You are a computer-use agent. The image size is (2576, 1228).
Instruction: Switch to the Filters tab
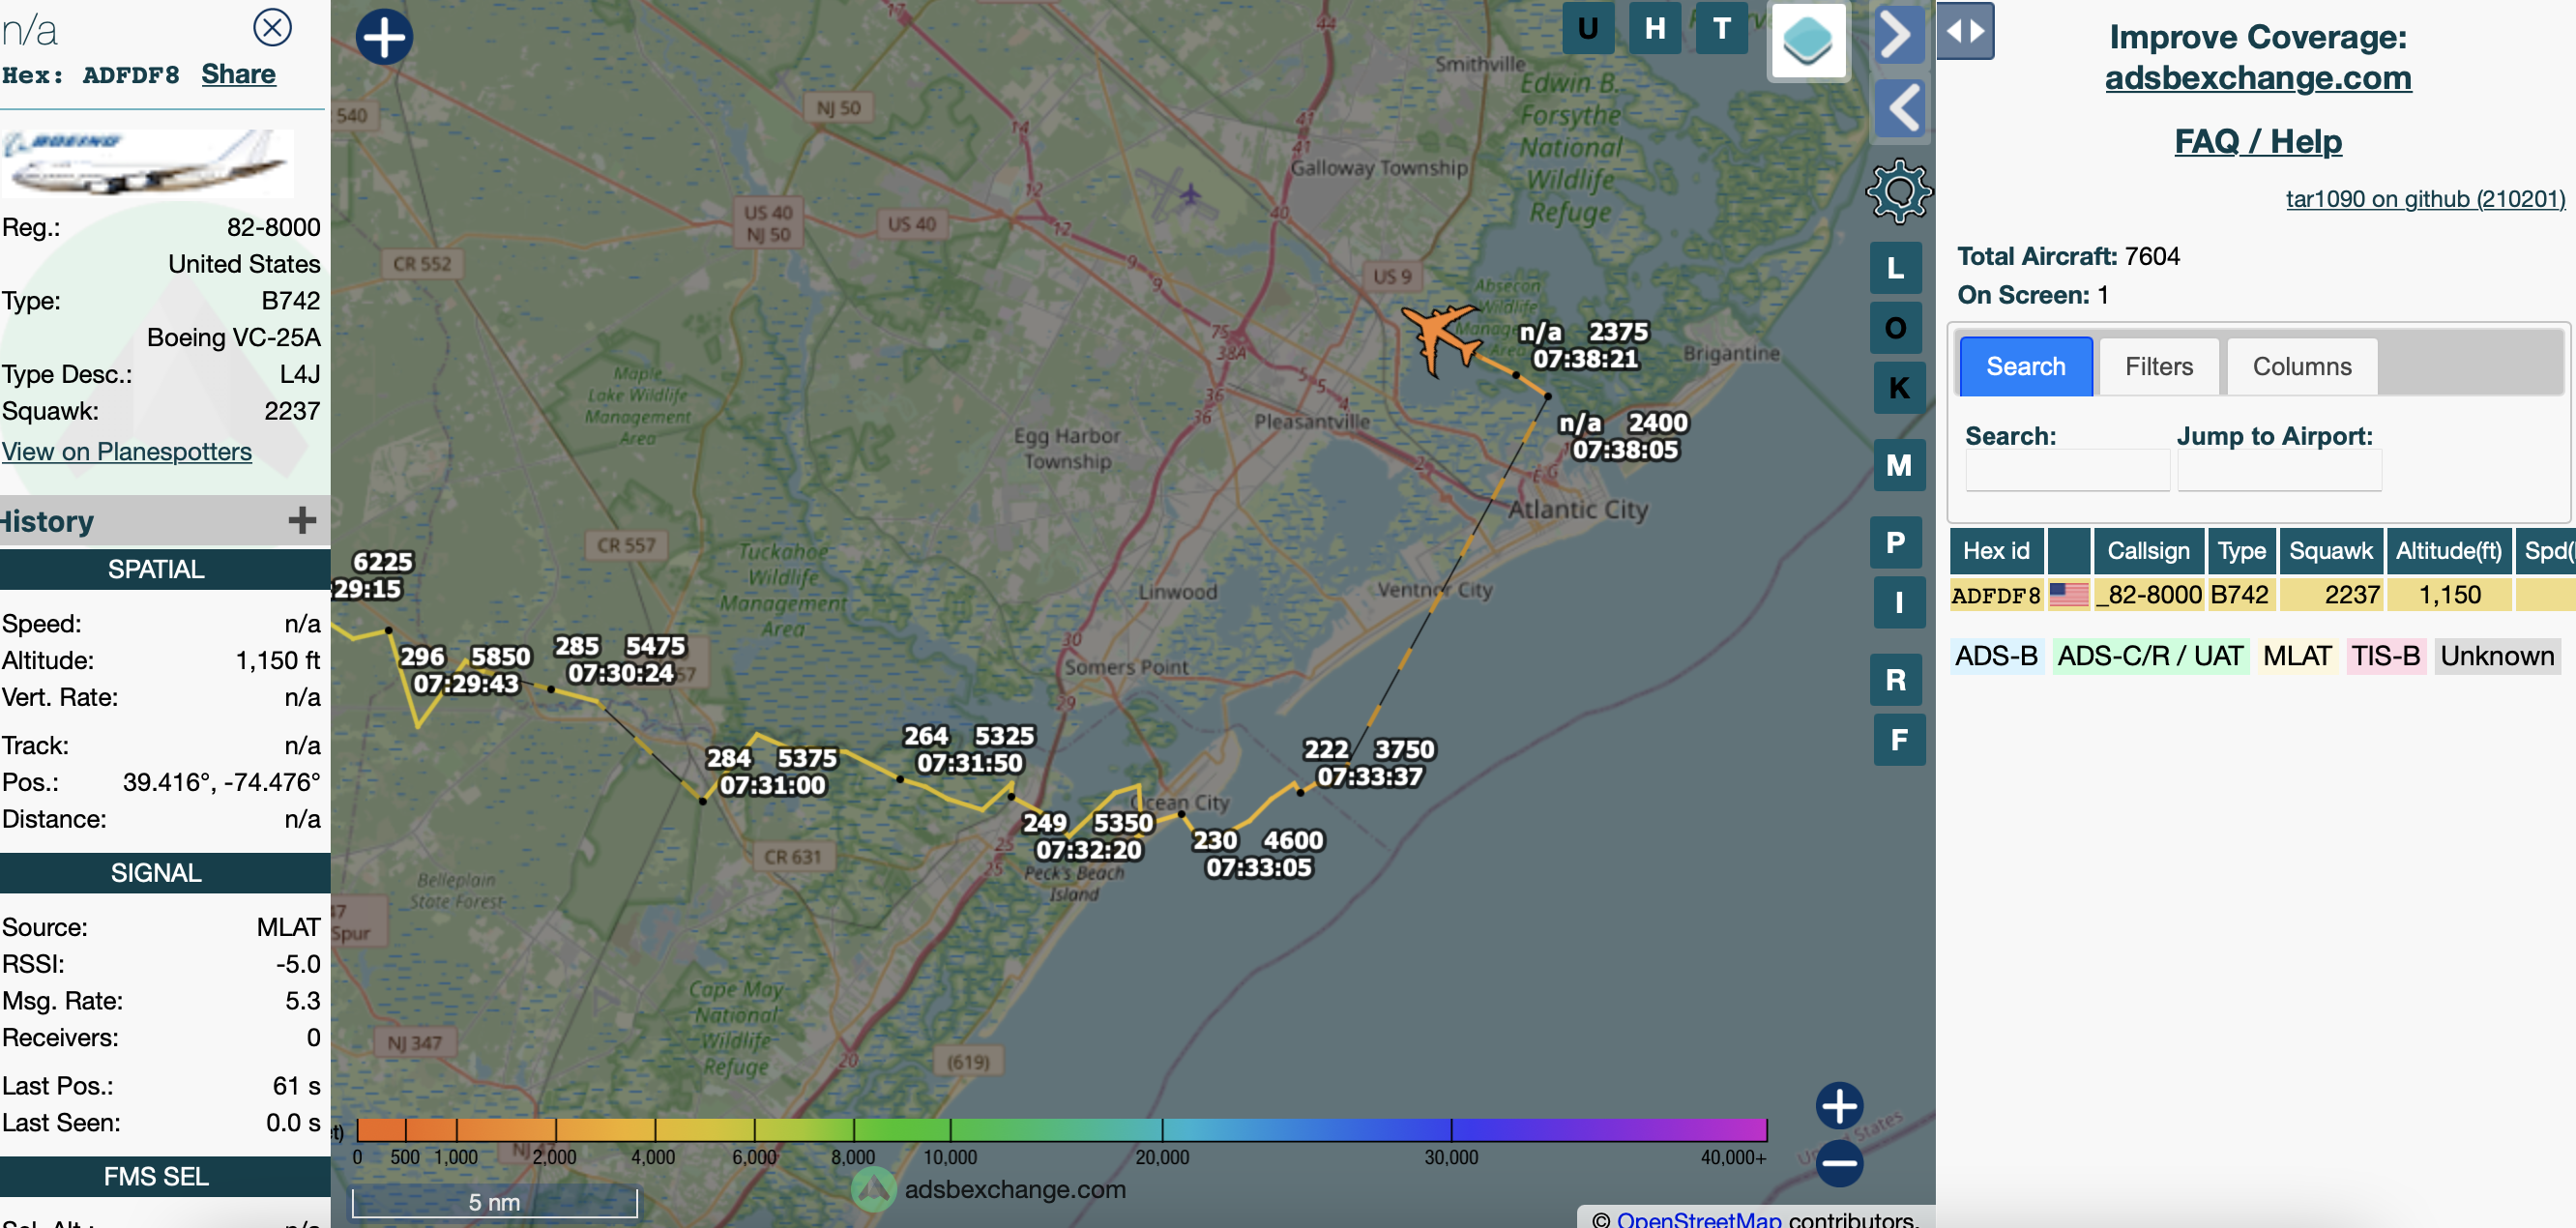point(2158,366)
